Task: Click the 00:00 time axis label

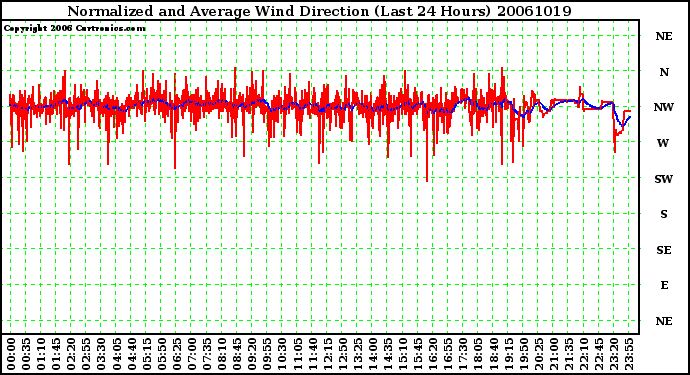Action: 11,354
